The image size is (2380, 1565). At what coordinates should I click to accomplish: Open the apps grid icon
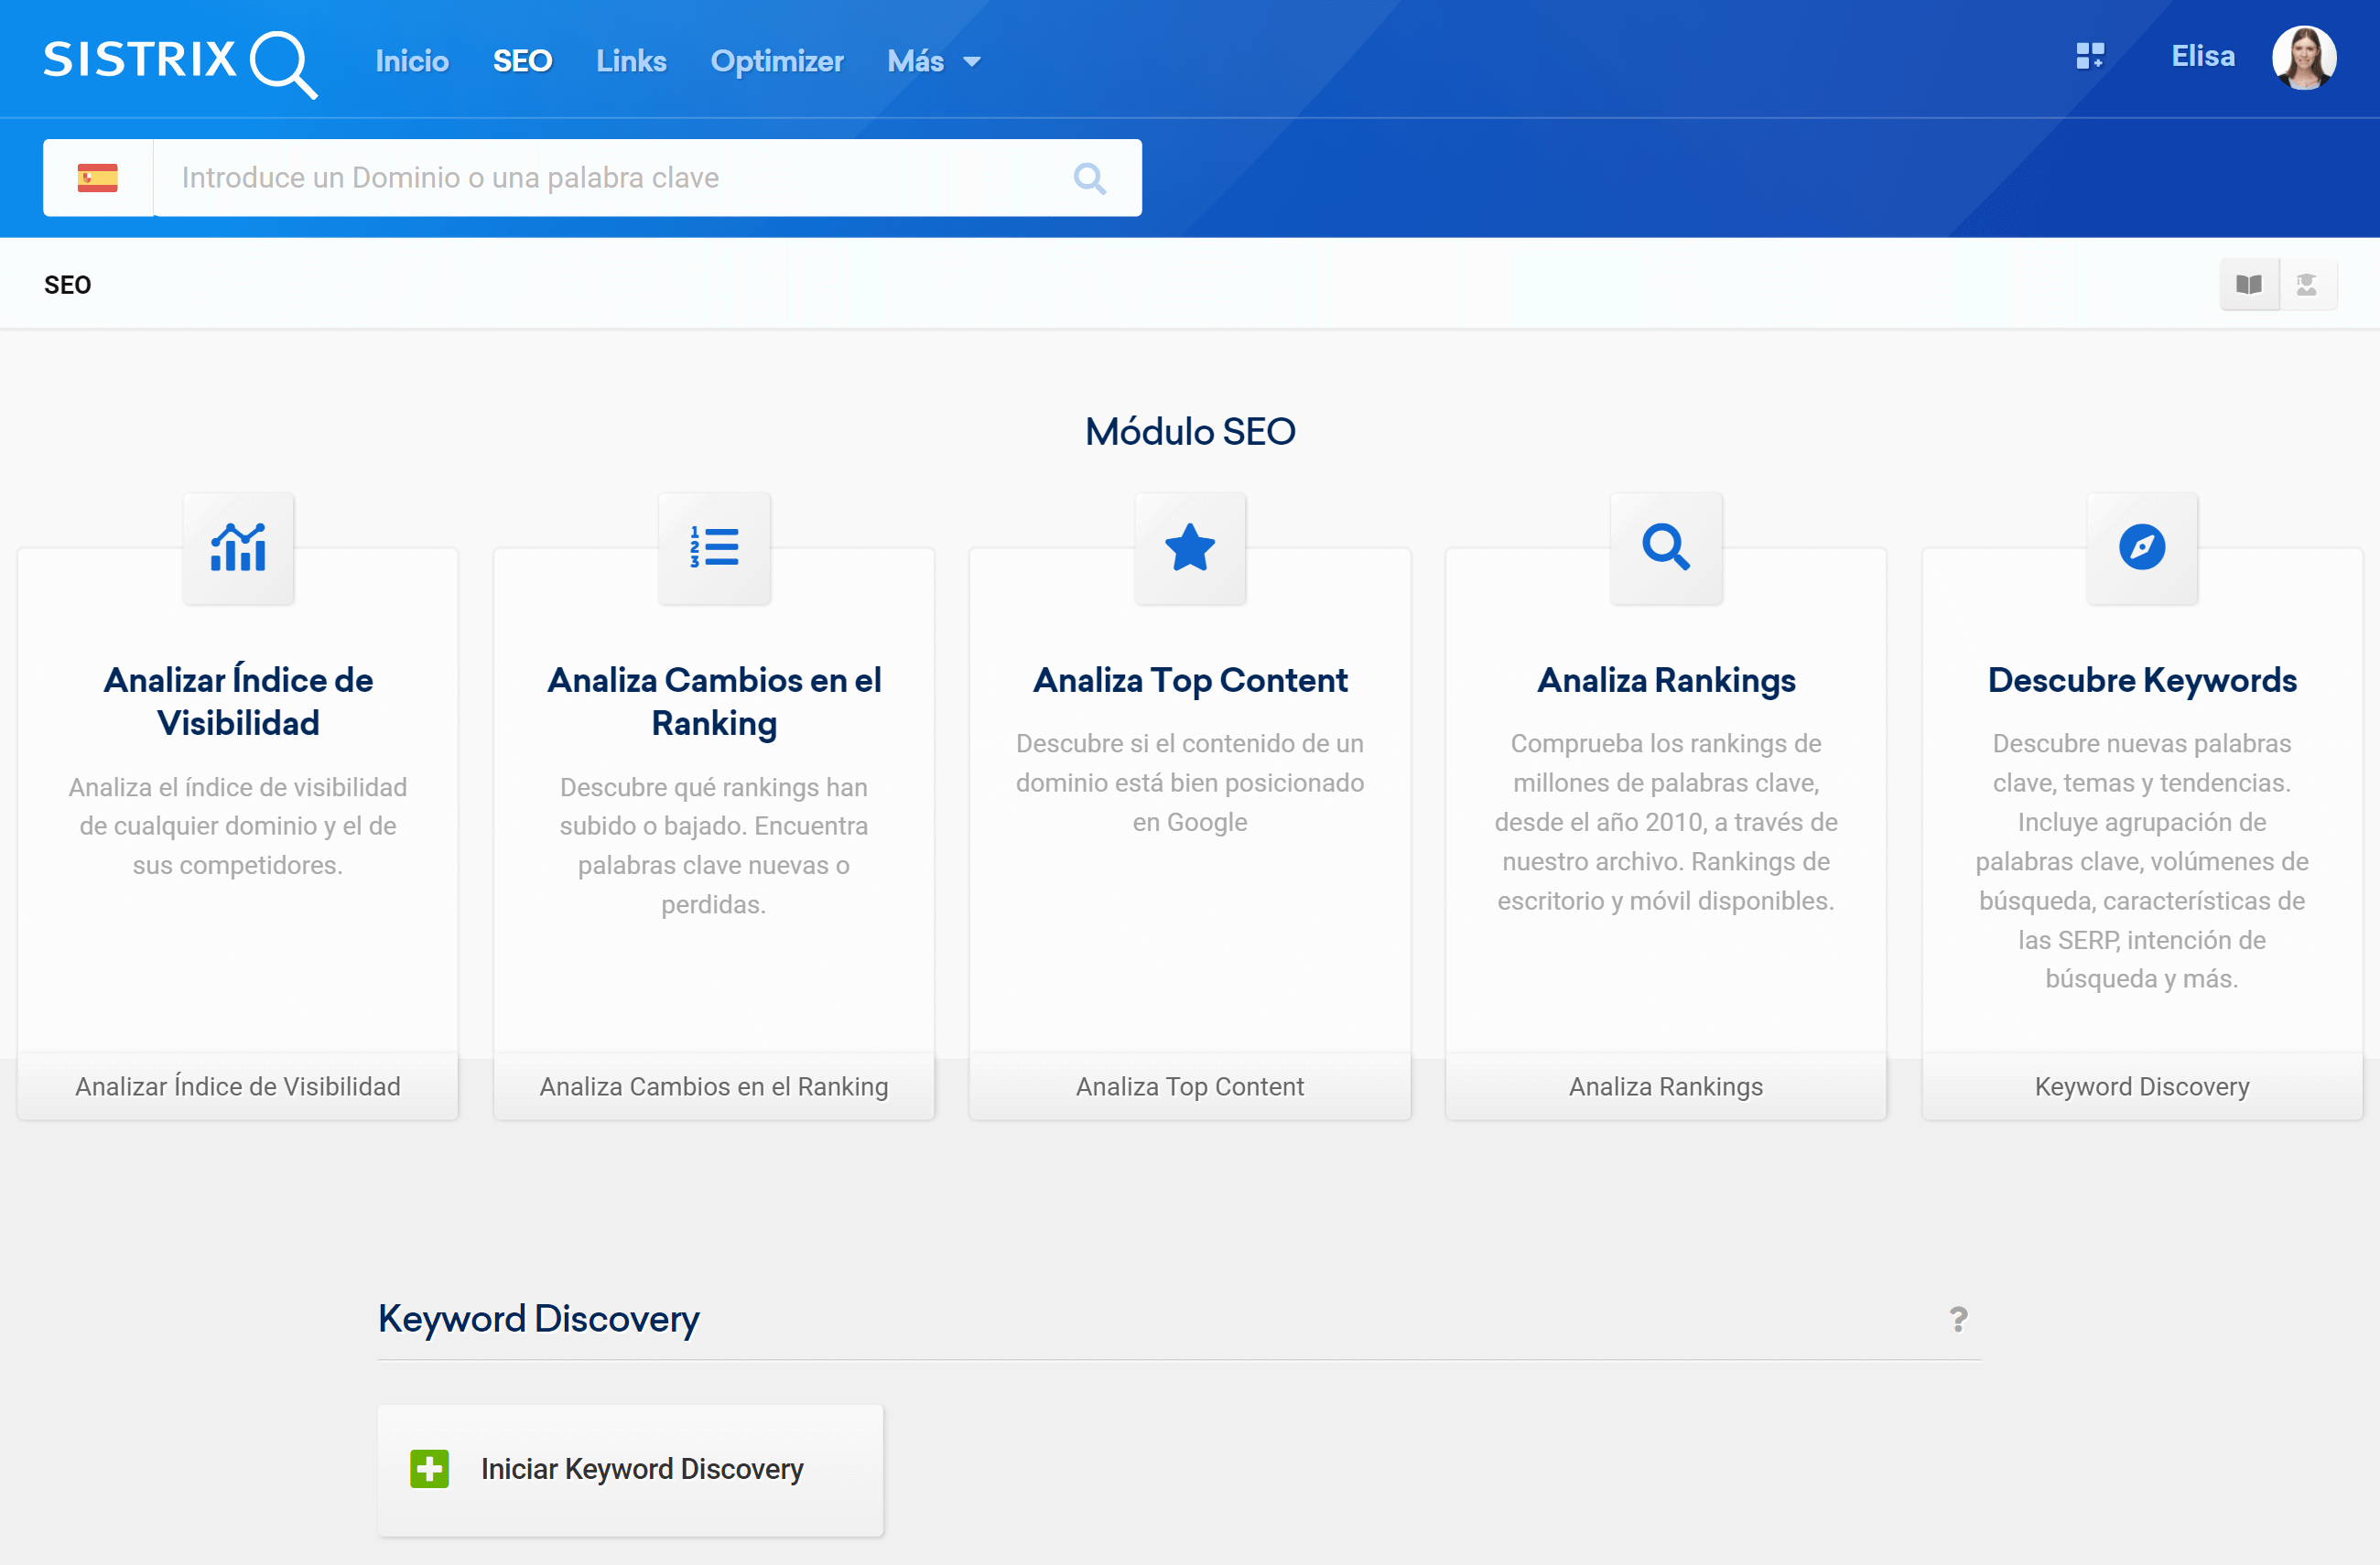pos(2090,57)
